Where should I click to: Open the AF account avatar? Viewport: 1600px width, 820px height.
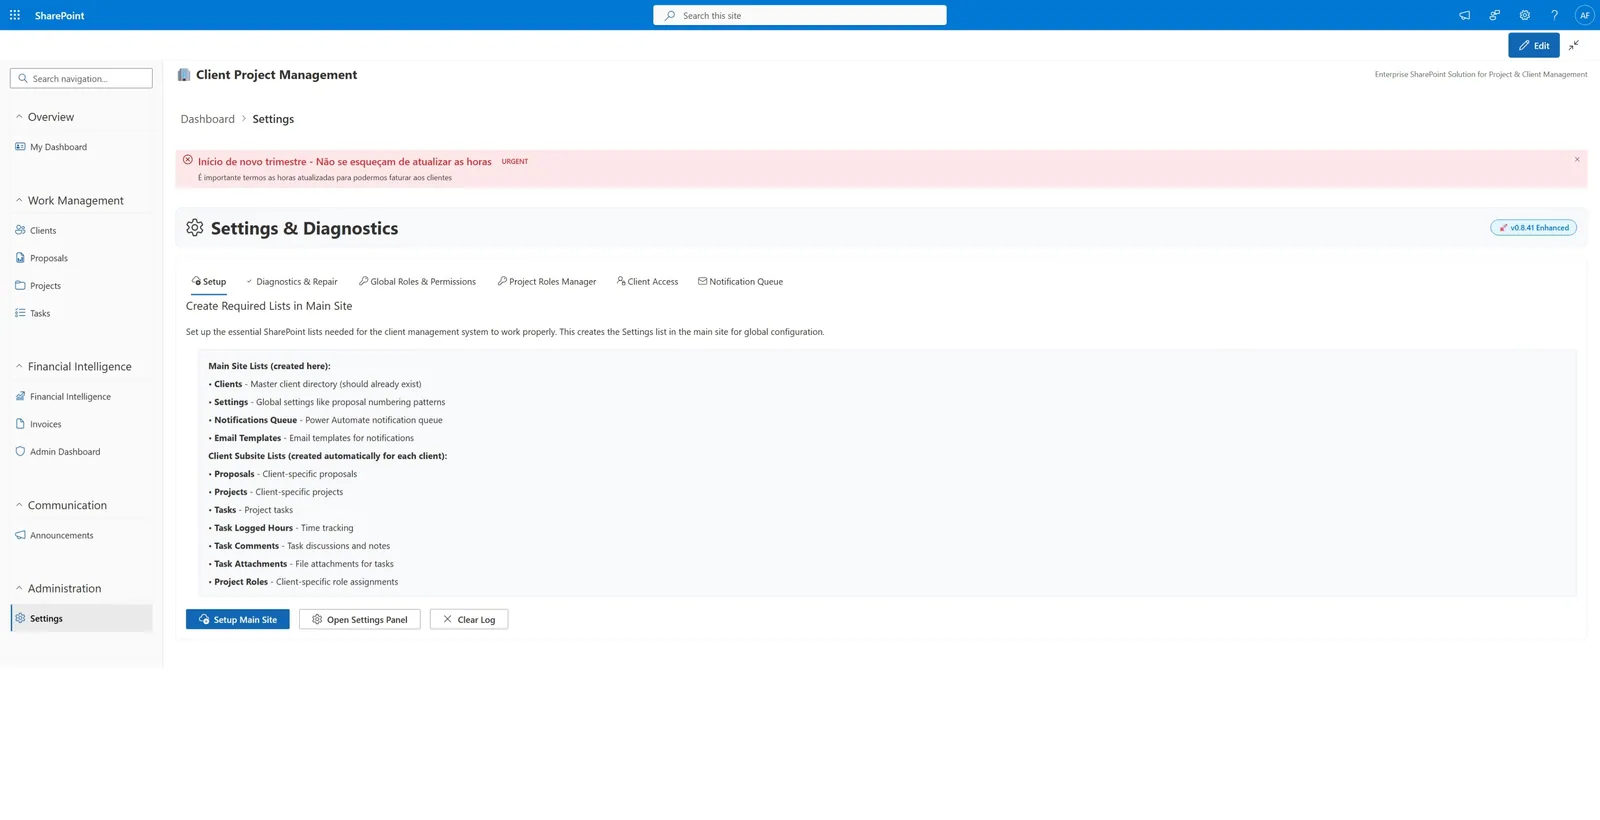(1584, 15)
